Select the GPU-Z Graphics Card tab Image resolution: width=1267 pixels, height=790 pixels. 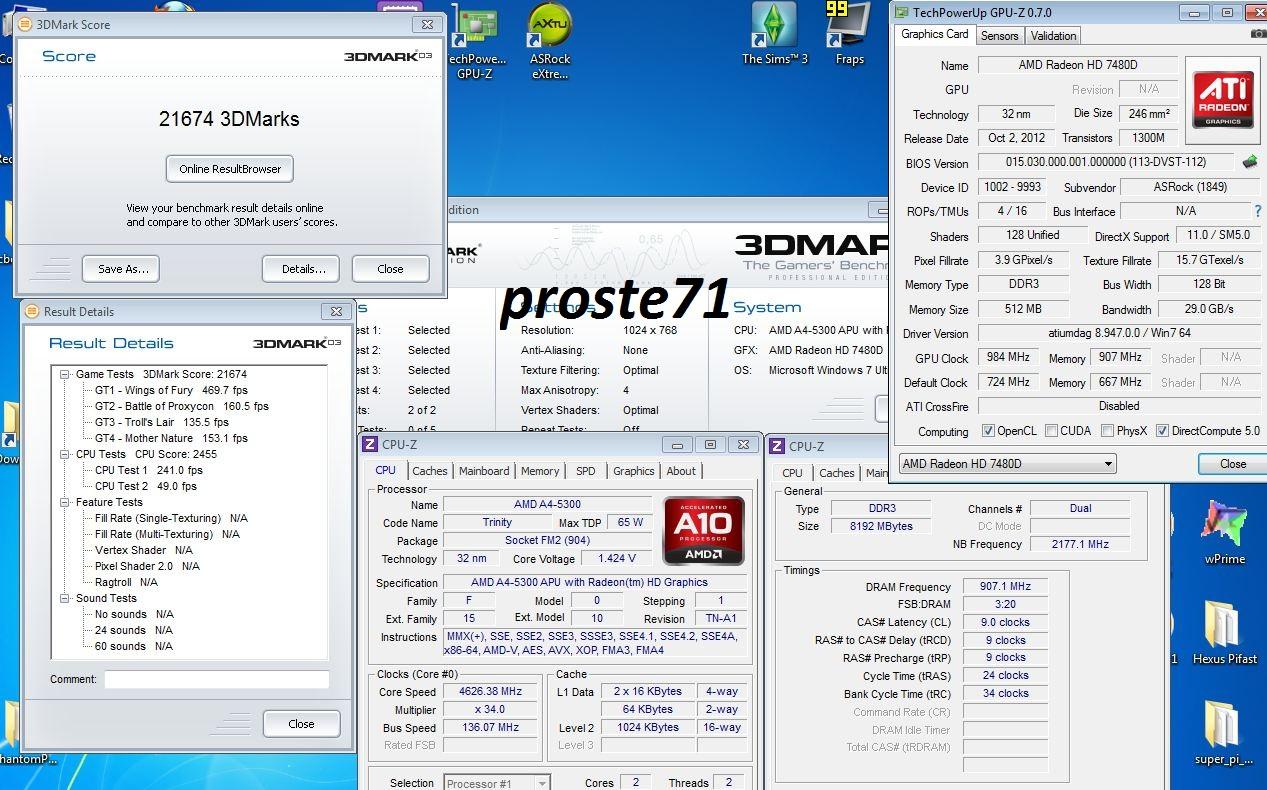(935, 34)
